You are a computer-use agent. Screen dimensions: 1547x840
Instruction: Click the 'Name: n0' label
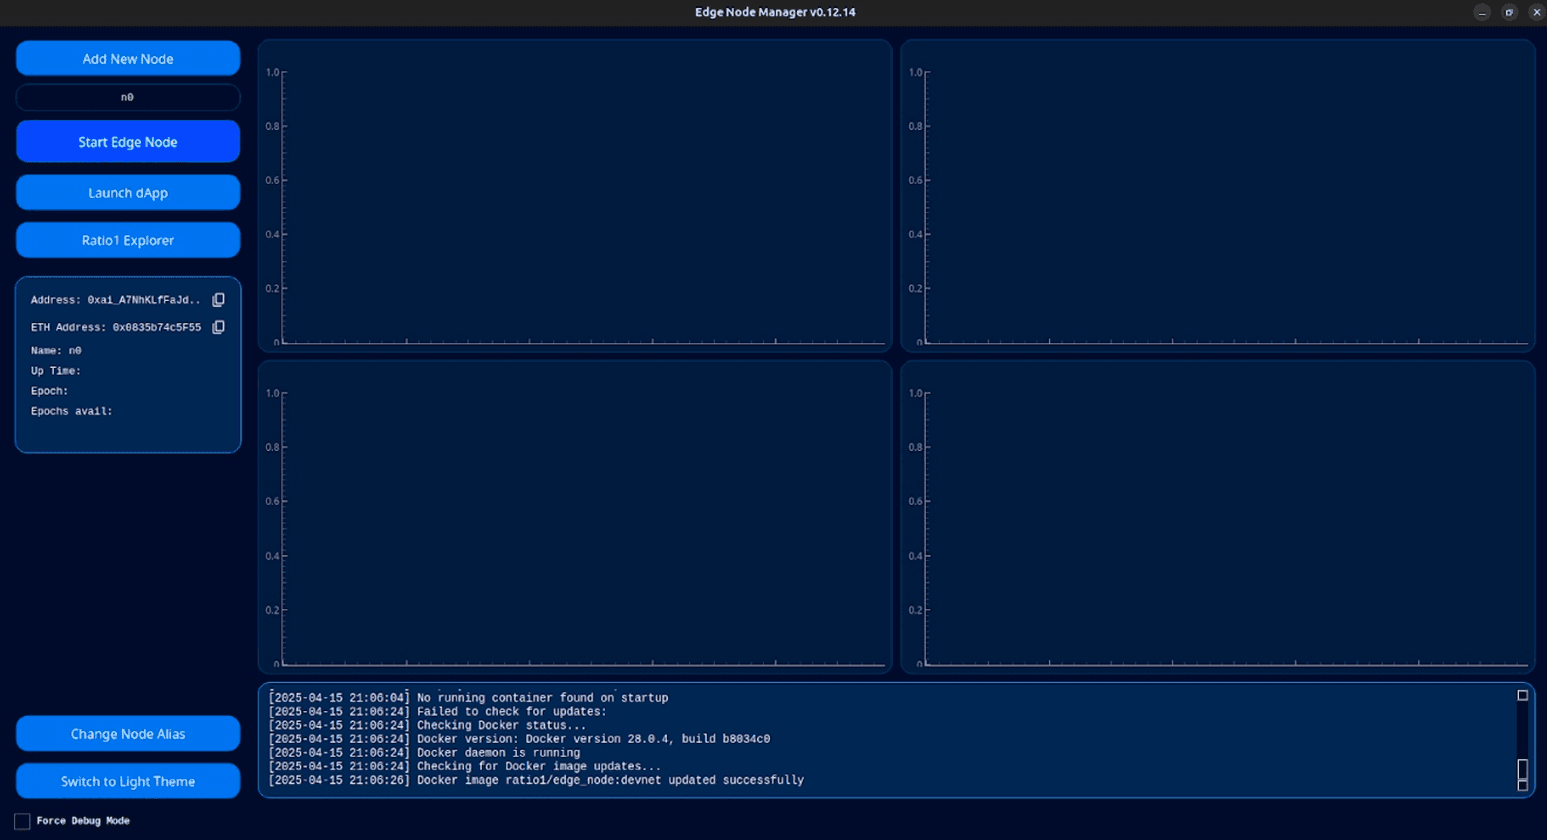click(56, 351)
